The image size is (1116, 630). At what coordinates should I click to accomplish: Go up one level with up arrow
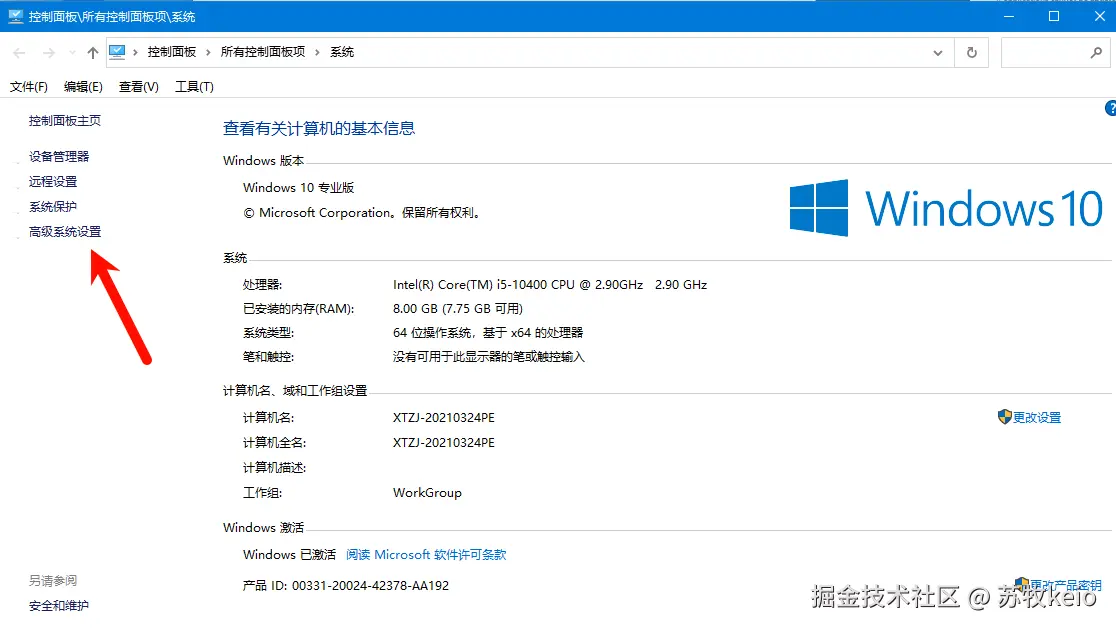(x=93, y=53)
